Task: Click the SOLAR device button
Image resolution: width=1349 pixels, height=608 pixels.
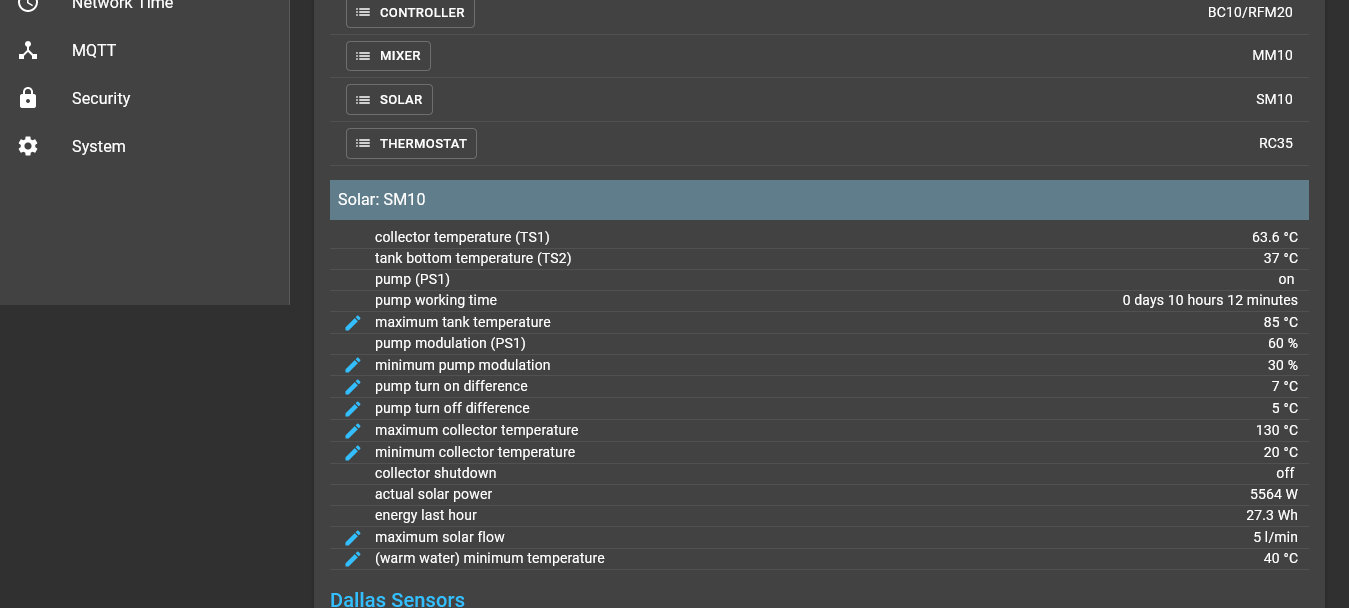Action: click(389, 99)
